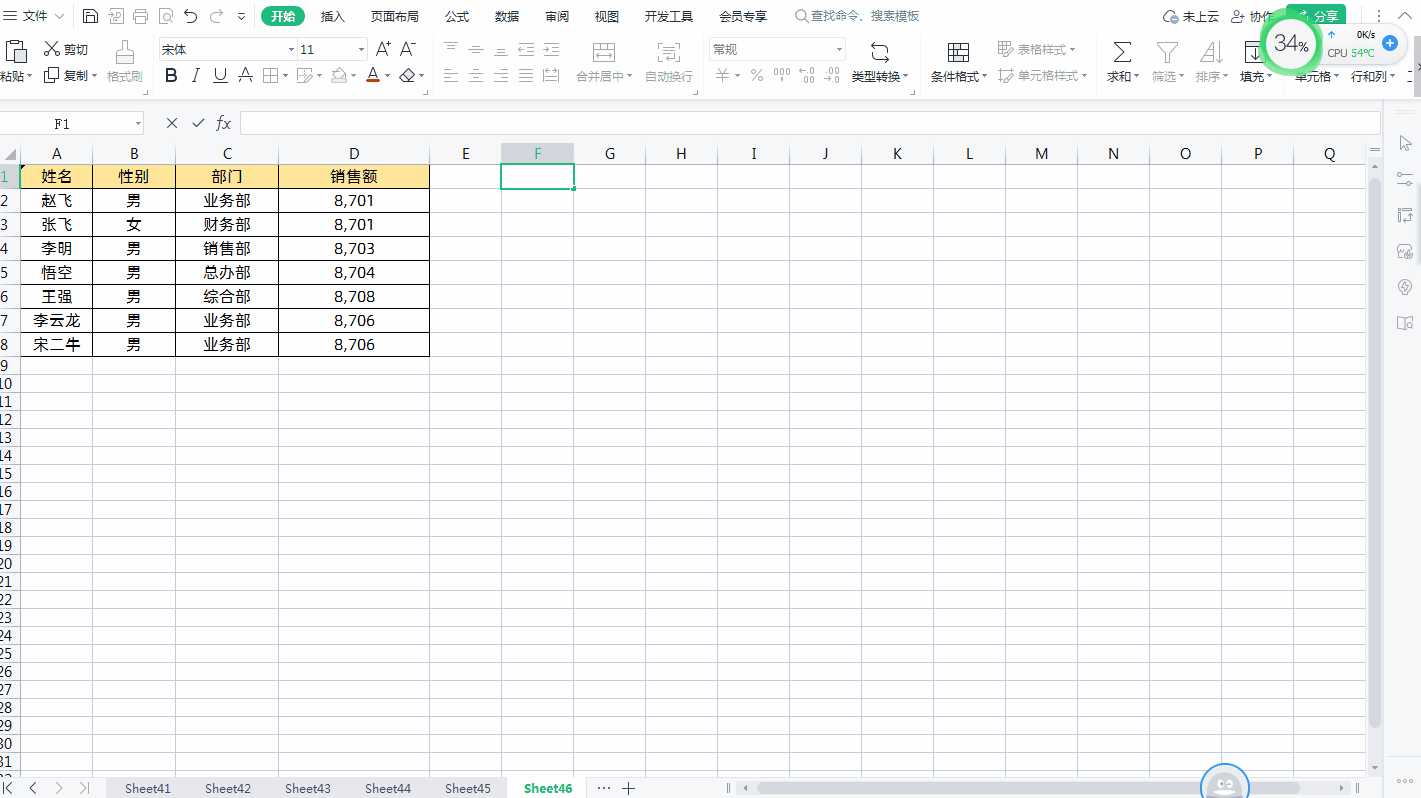The width and height of the screenshot is (1421, 798).
Task: Open the font name dropdown (宋体)
Action: (x=291, y=49)
